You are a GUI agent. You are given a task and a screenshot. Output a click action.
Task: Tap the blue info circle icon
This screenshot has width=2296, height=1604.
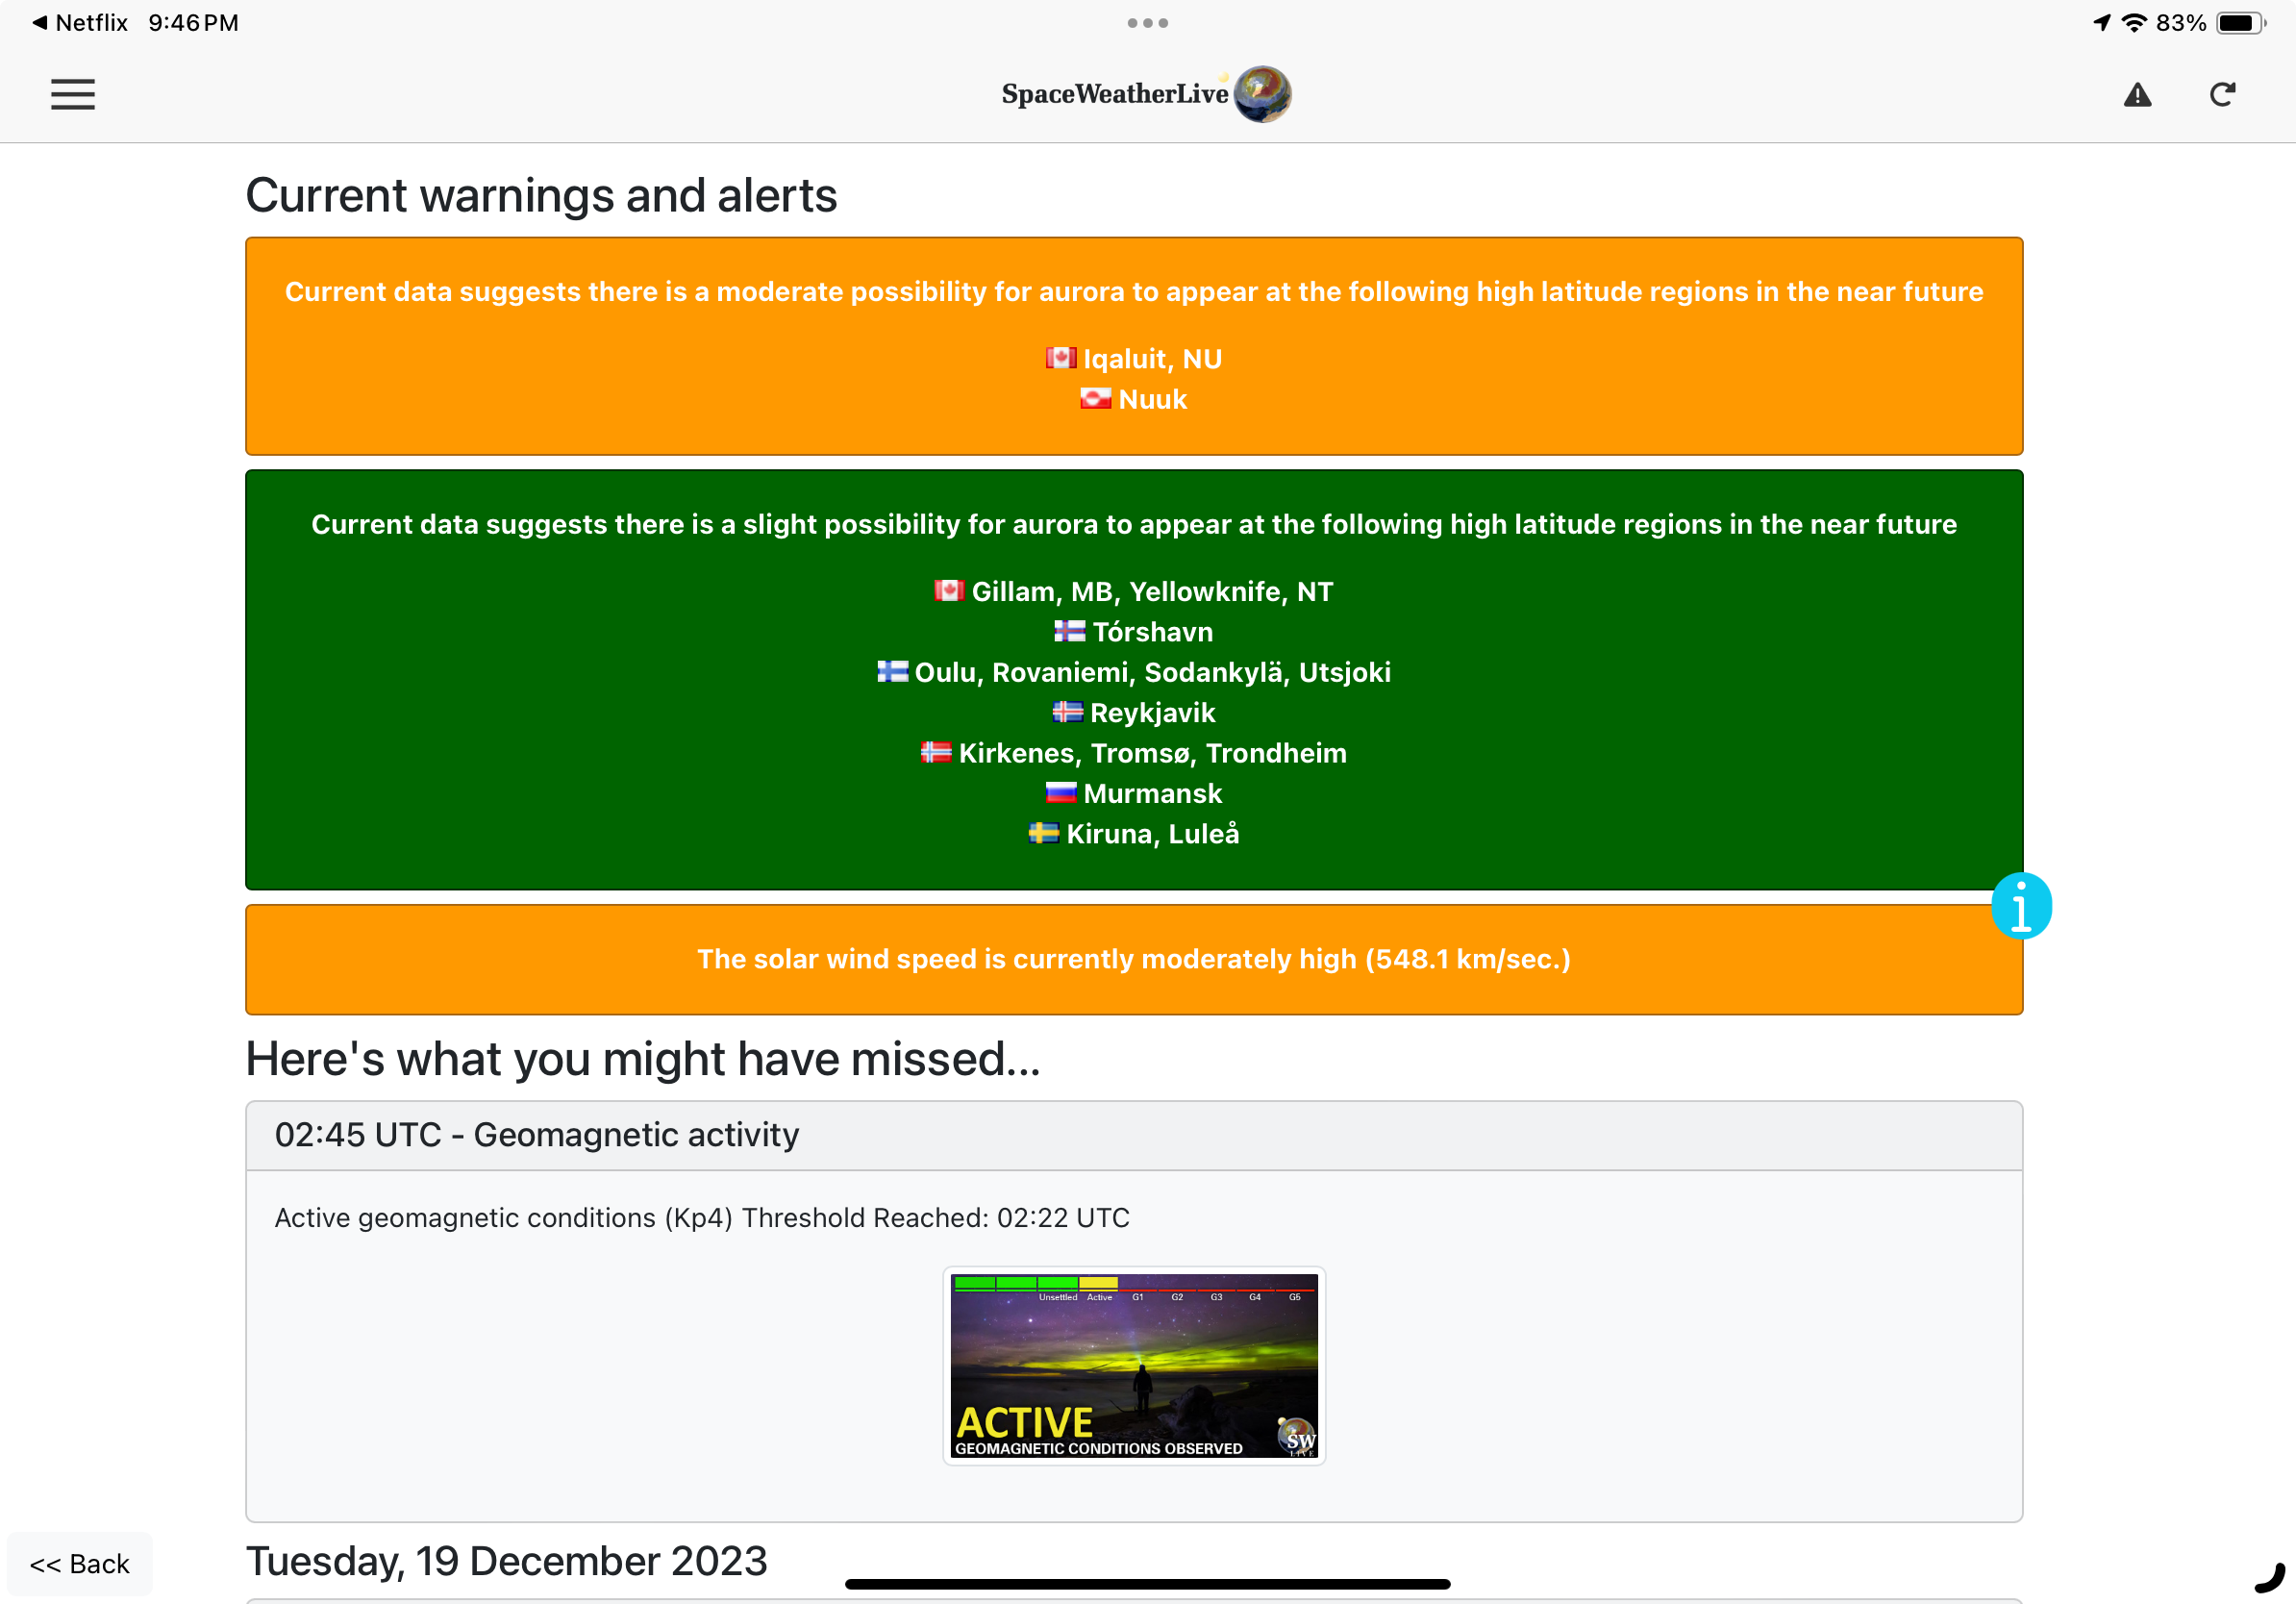[x=2021, y=906]
